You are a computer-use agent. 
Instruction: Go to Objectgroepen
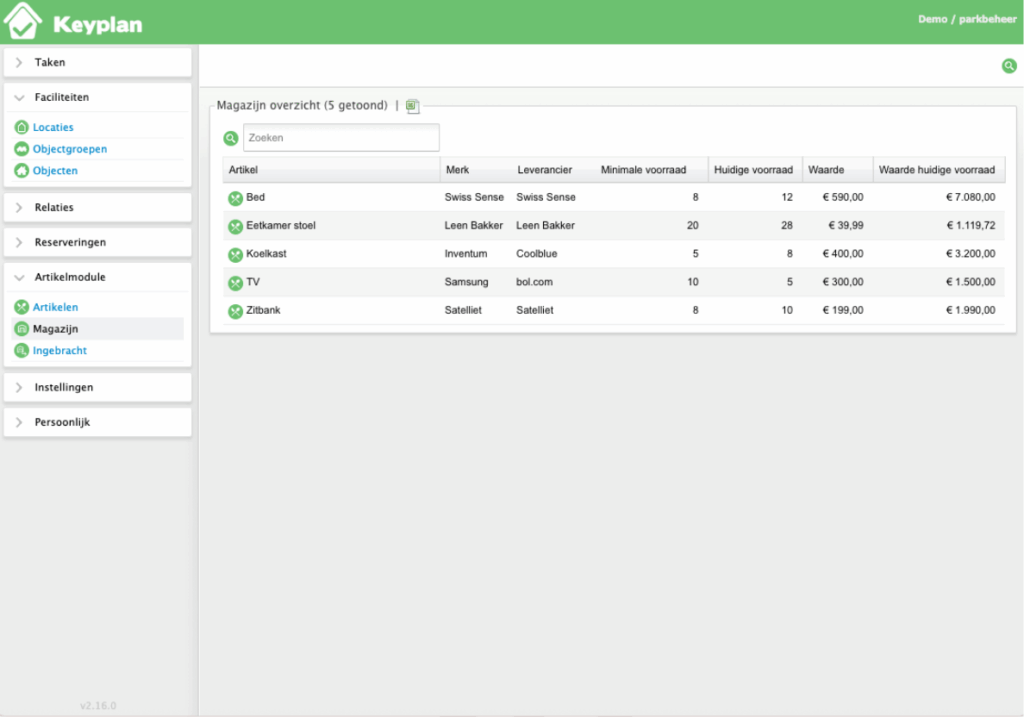70,149
